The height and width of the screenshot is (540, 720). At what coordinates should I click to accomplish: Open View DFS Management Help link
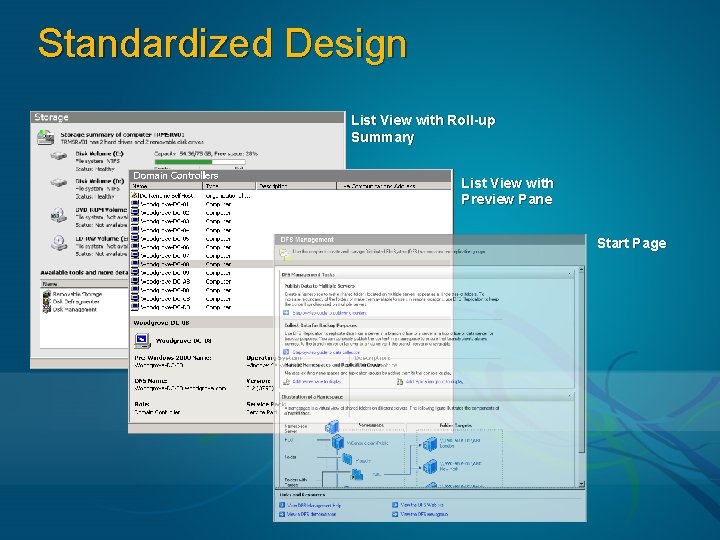pos(314,505)
